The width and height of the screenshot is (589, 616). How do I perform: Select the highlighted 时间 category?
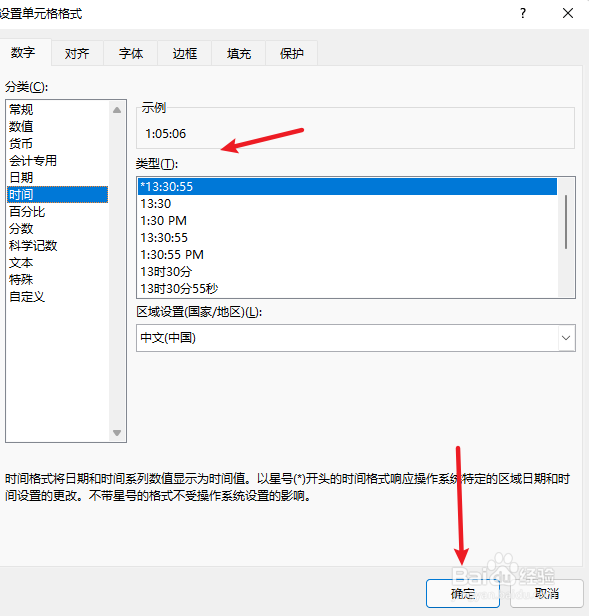pyautogui.click(x=57, y=194)
